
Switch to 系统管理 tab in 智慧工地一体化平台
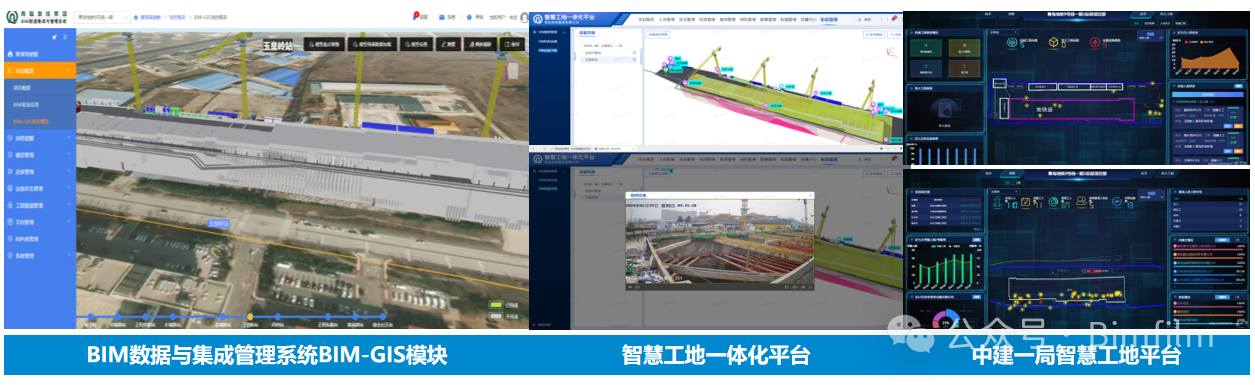[828, 19]
